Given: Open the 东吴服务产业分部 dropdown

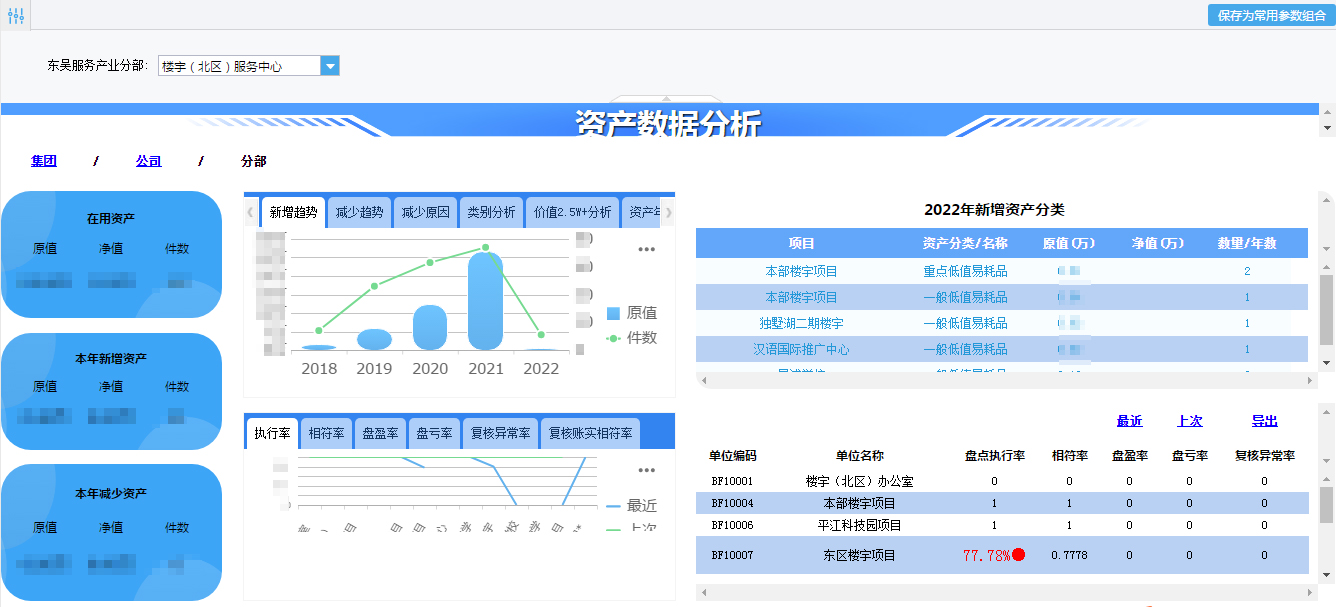Looking at the screenshot, I should pos(329,64).
